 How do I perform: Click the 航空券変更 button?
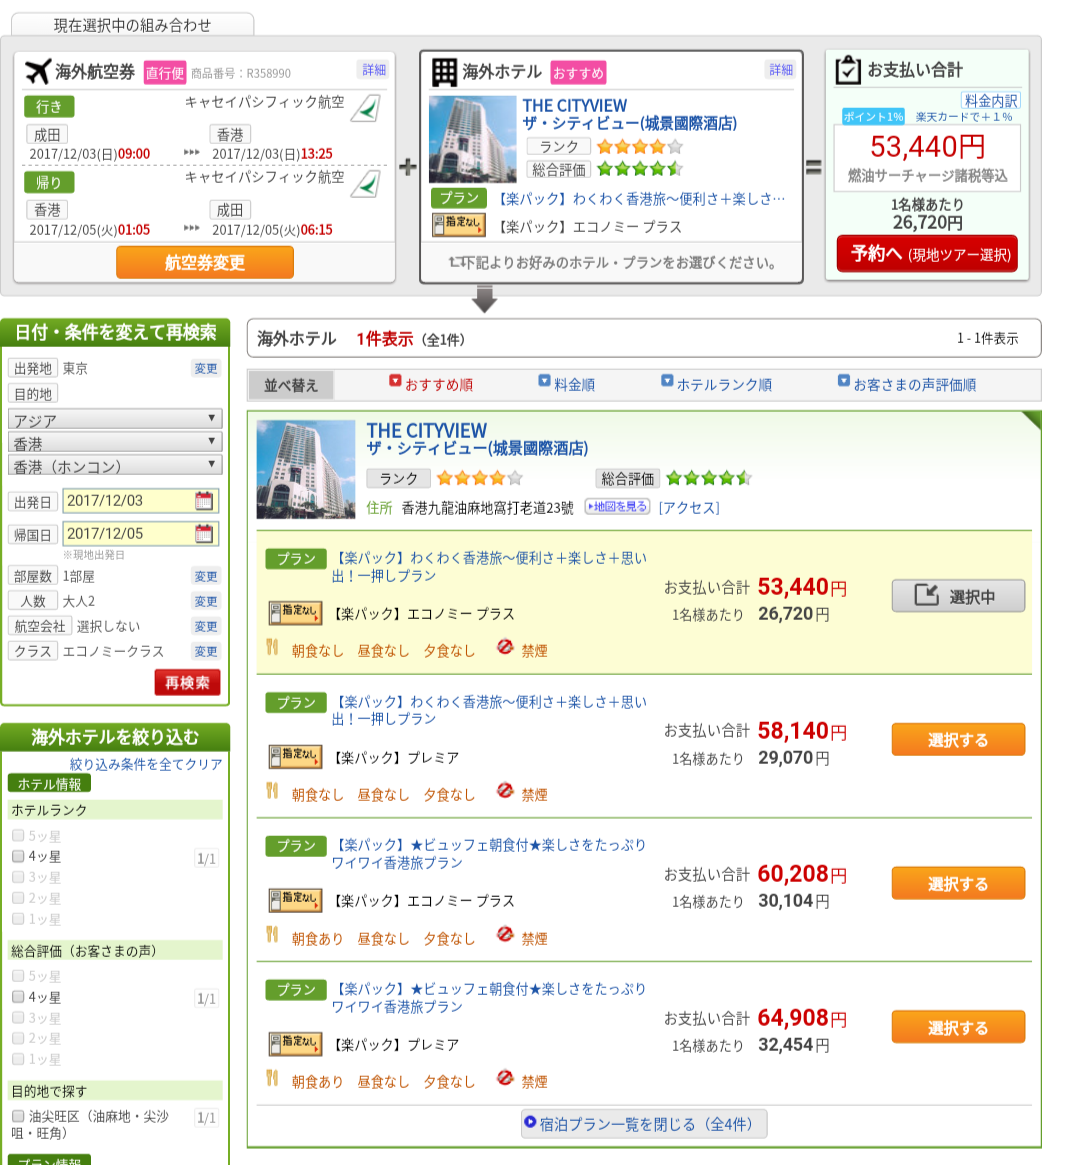[205, 262]
